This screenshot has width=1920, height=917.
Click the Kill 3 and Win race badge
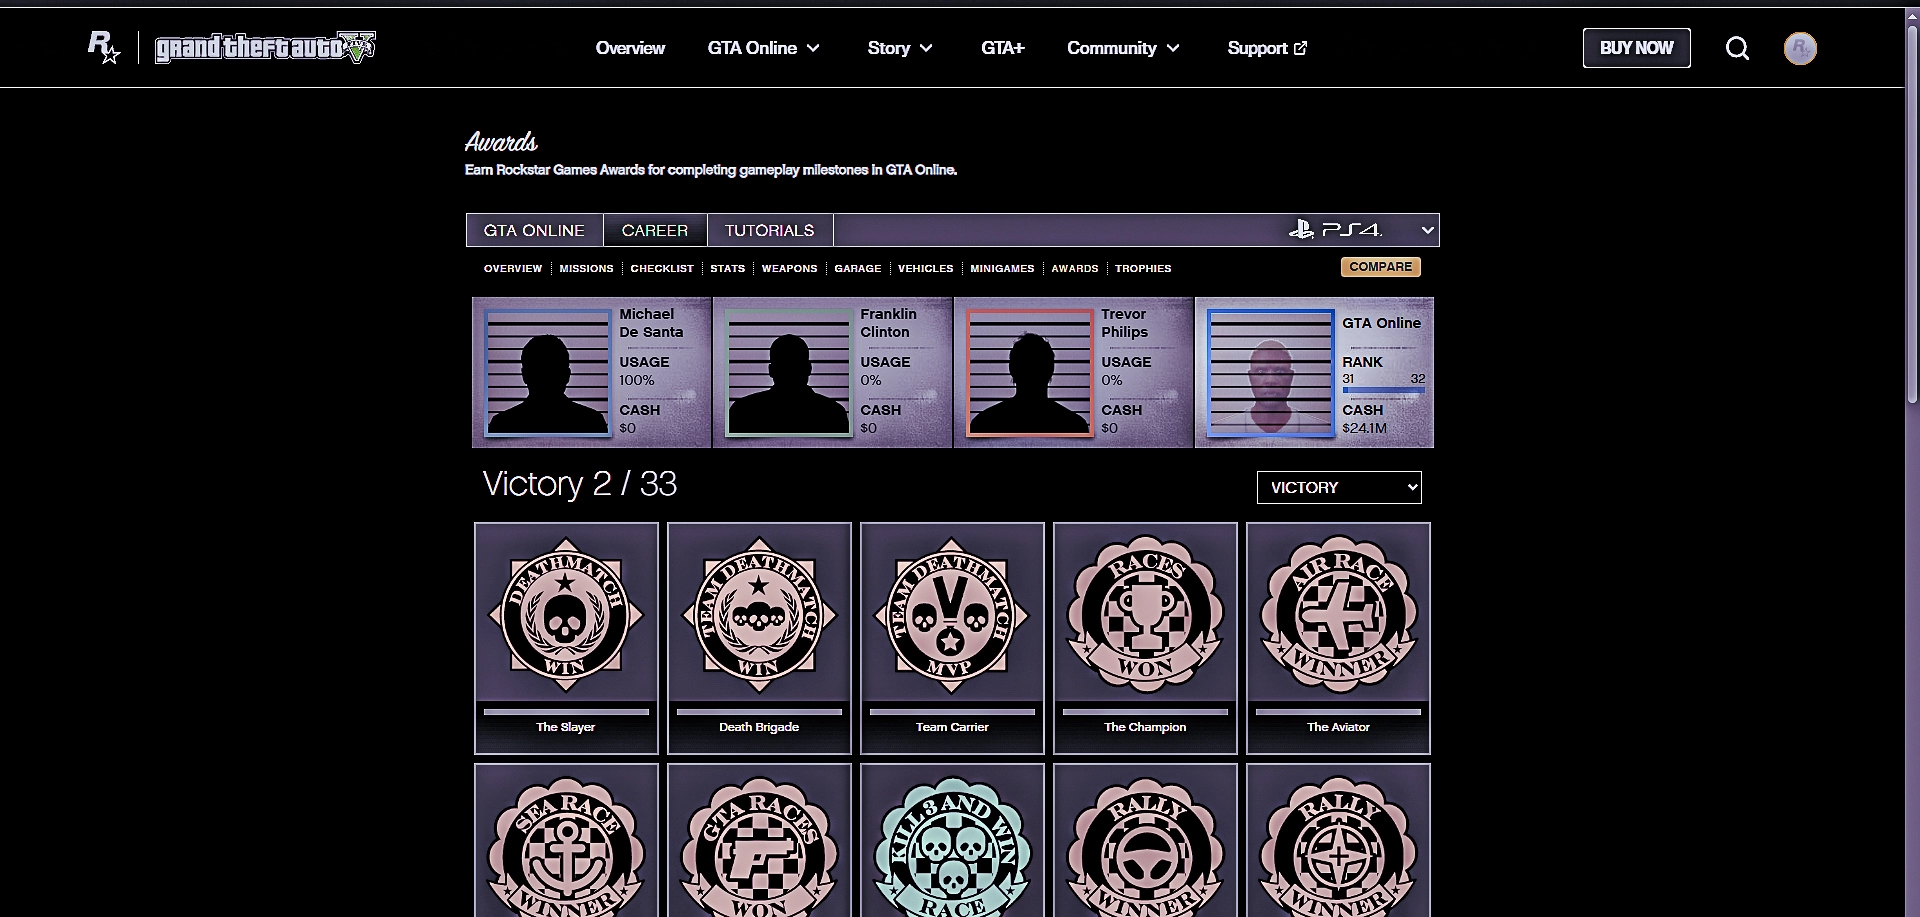(952, 845)
